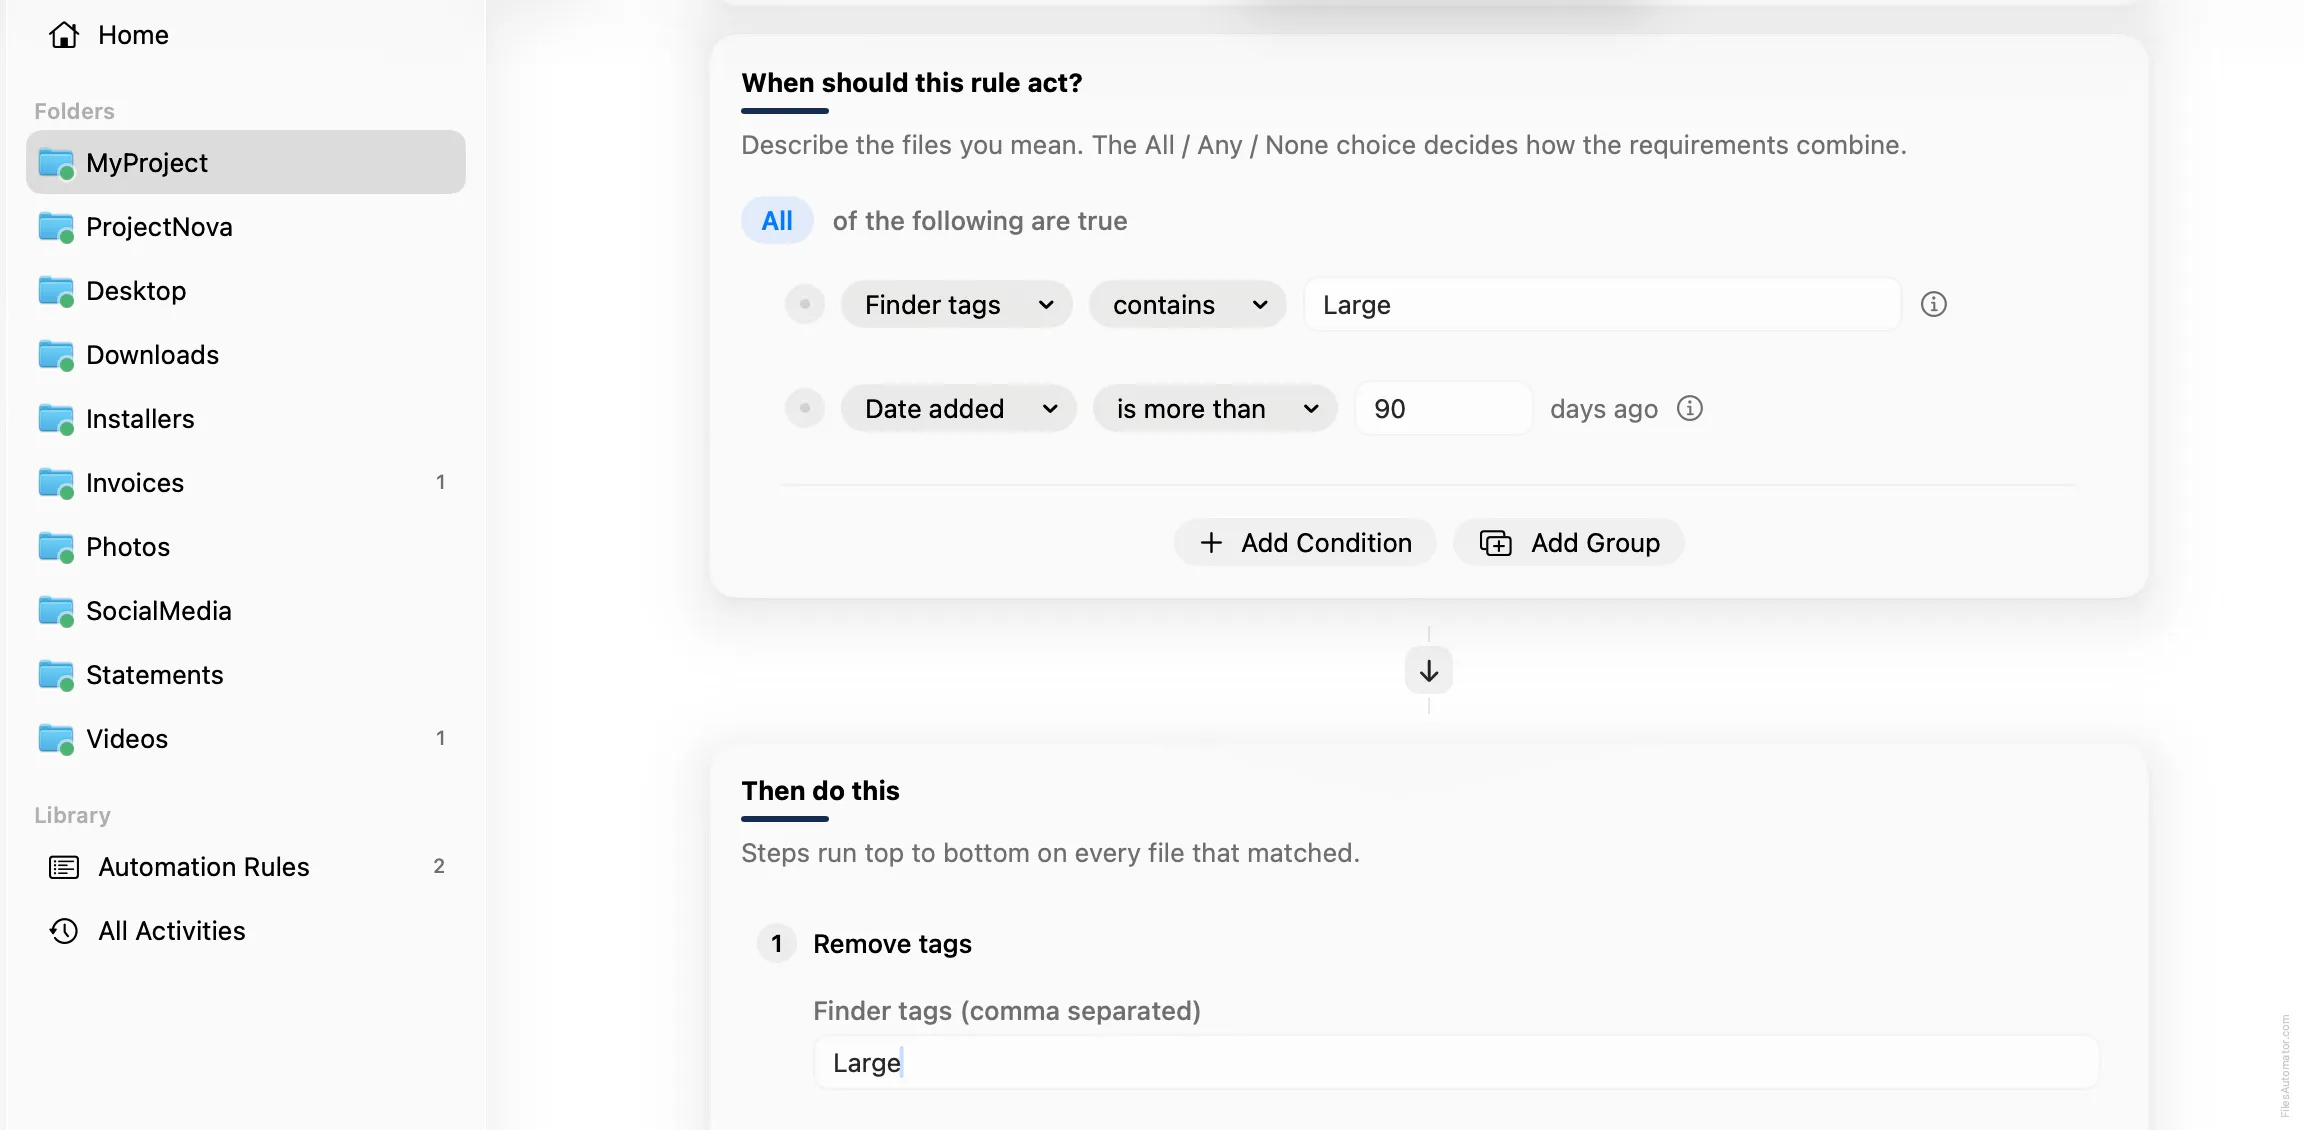The width and height of the screenshot is (2304, 1130).
Task: Open All Activities history
Action: 245,931
